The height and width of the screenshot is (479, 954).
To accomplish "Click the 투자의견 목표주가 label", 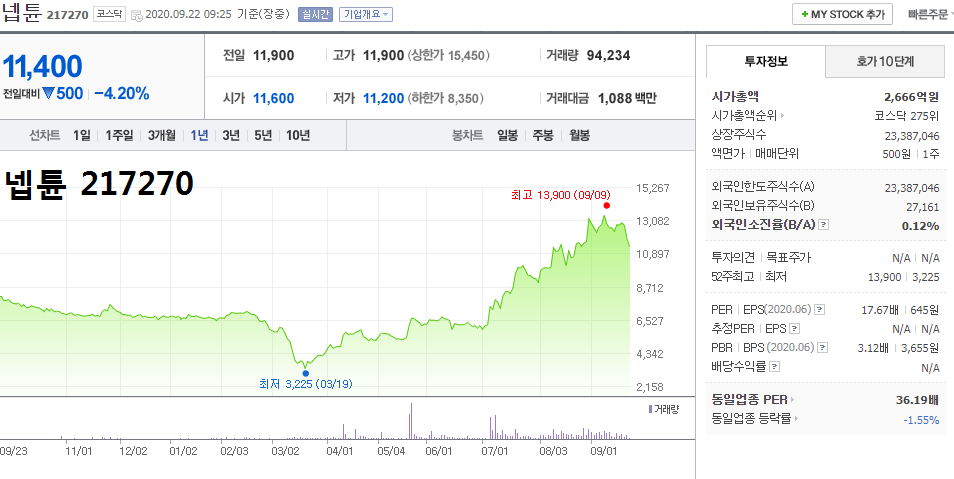I will pos(761,257).
